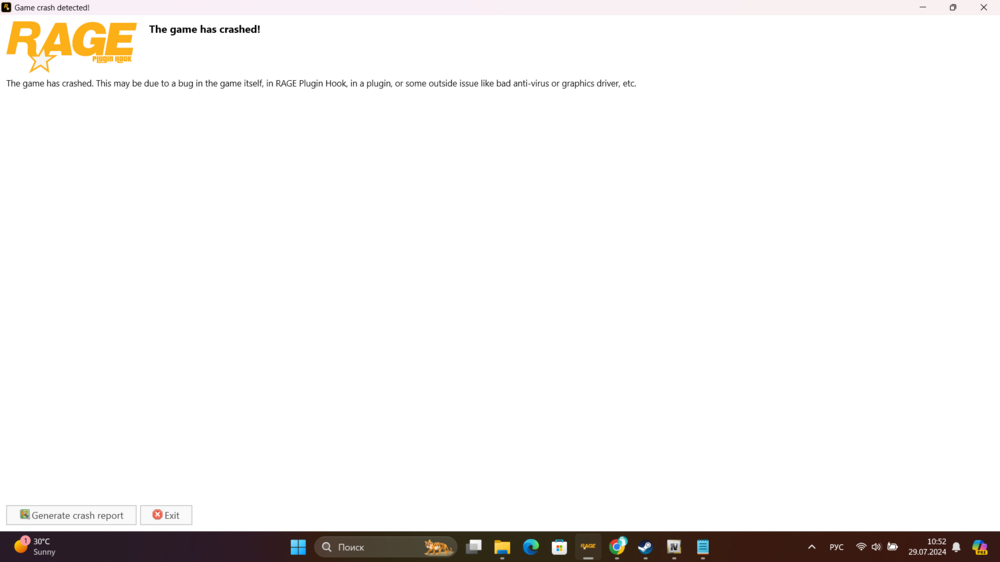Close the Game crash detected window
Viewport: 1000px width, 562px height.
[983, 7]
